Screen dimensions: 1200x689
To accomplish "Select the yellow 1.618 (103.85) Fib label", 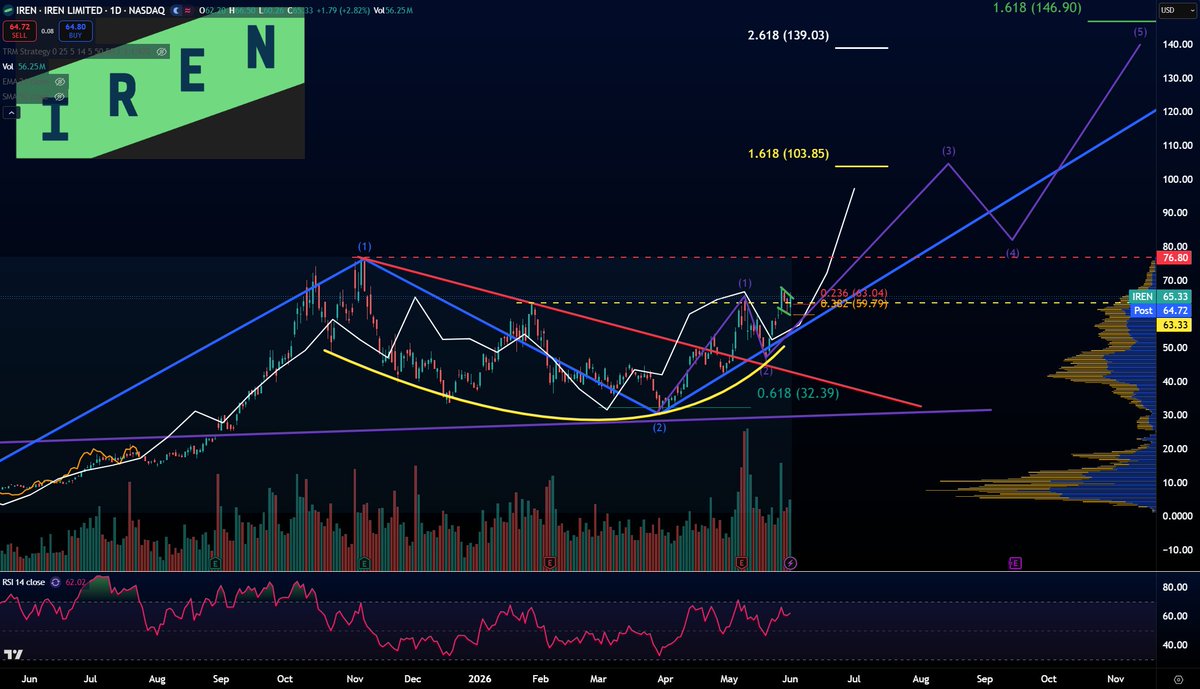I will (x=789, y=154).
